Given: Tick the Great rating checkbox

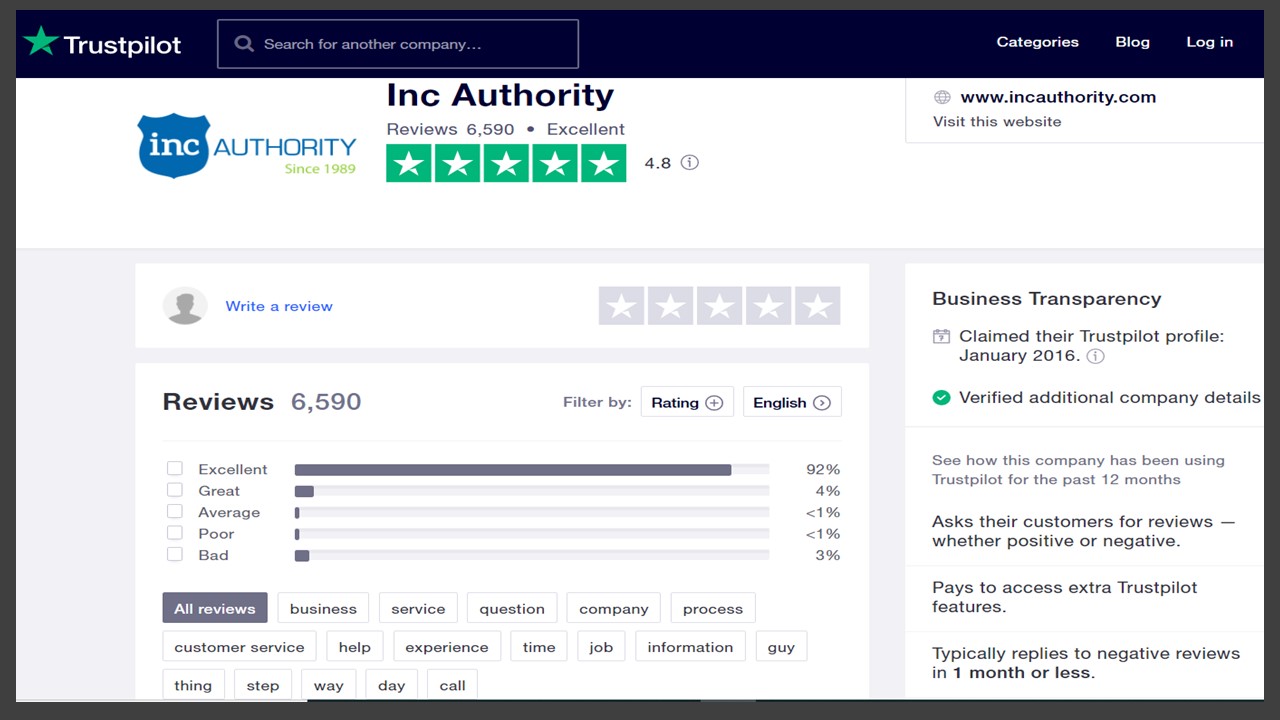Looking at the screenshot, I should (175, 490).
